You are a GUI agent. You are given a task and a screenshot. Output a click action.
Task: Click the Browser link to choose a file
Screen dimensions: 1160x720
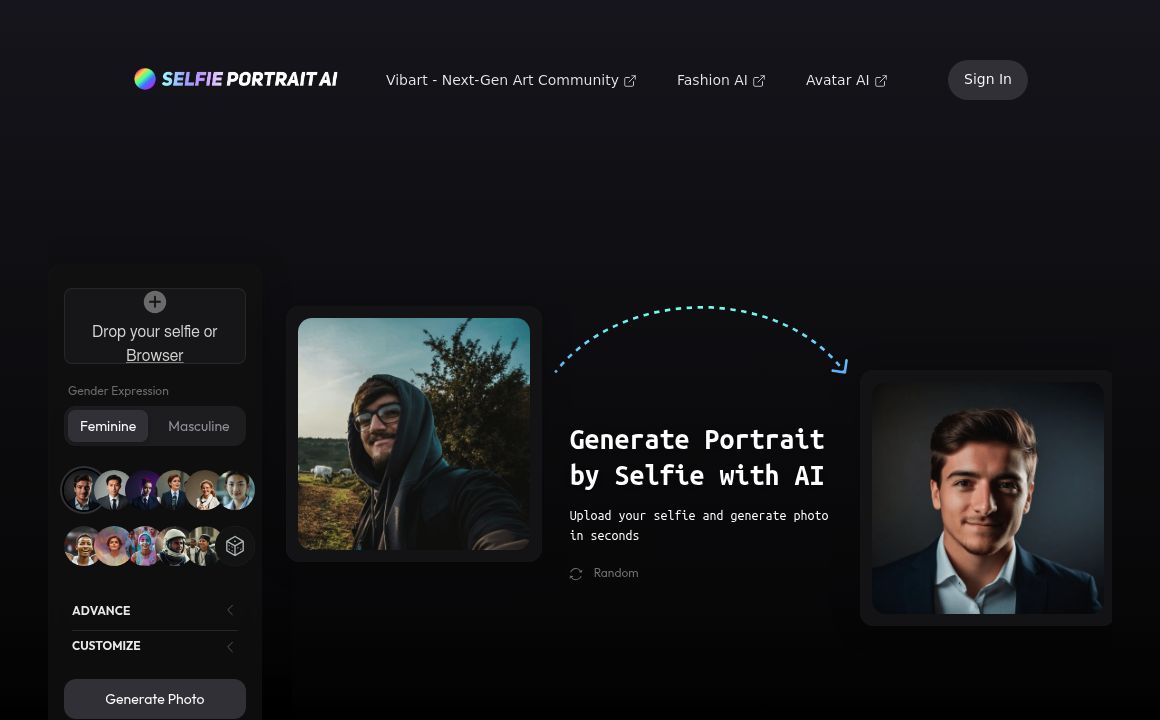click(x=154, y=356)
